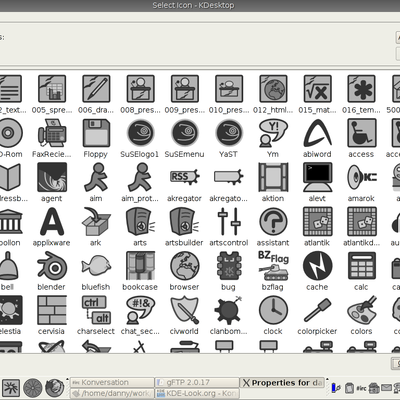Select the SuSEmenu icon
This screenshot has height=400, width=400.
coord(185,133)
